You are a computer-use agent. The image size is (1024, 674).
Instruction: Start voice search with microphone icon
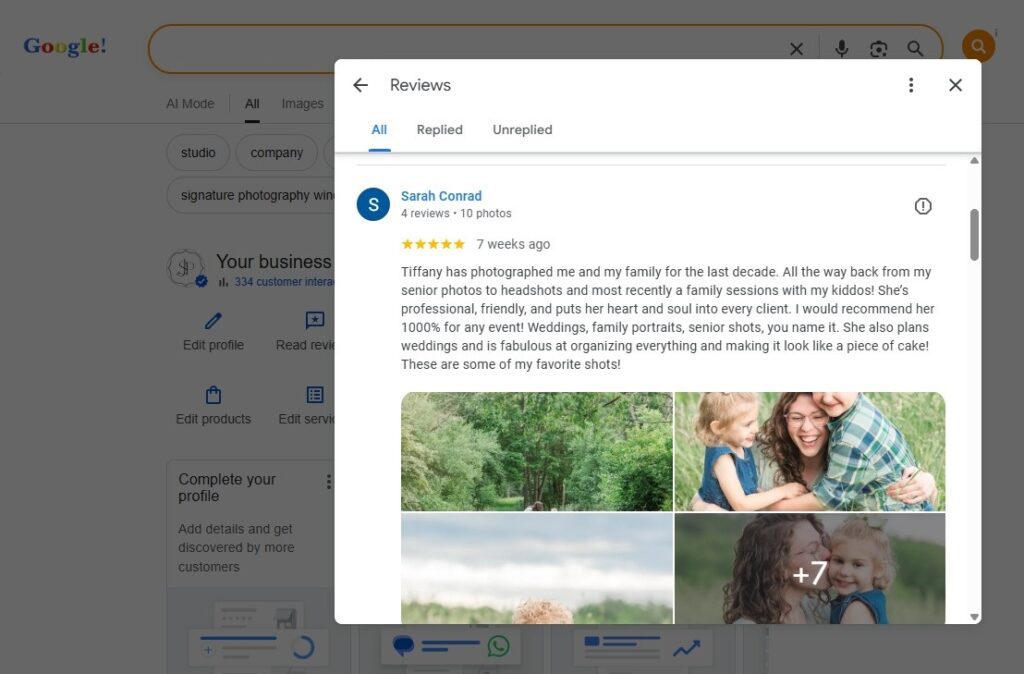coord(841,49)
